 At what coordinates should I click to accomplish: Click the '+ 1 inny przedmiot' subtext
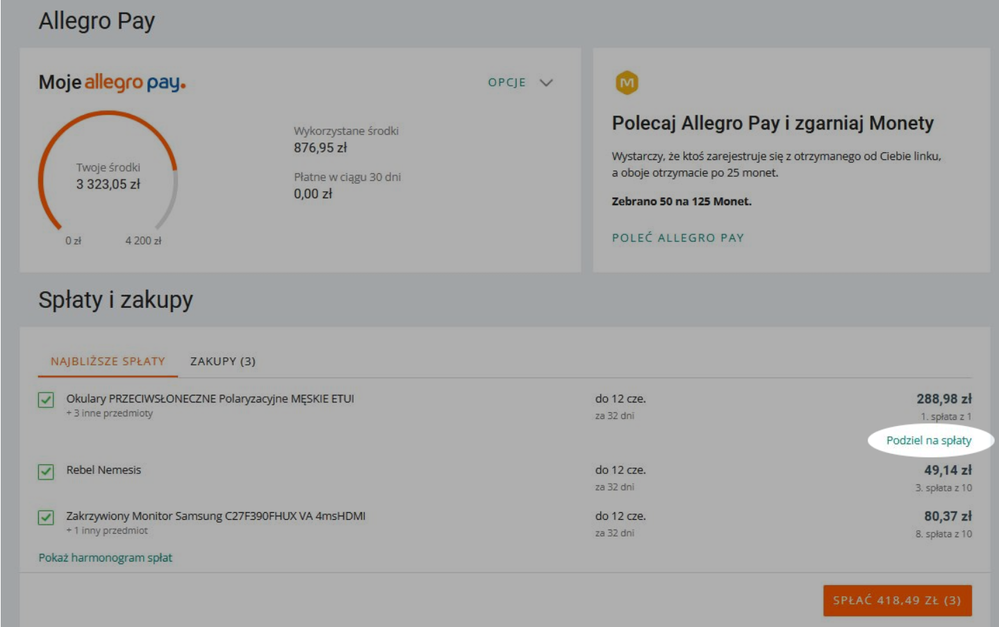(107, 531)
